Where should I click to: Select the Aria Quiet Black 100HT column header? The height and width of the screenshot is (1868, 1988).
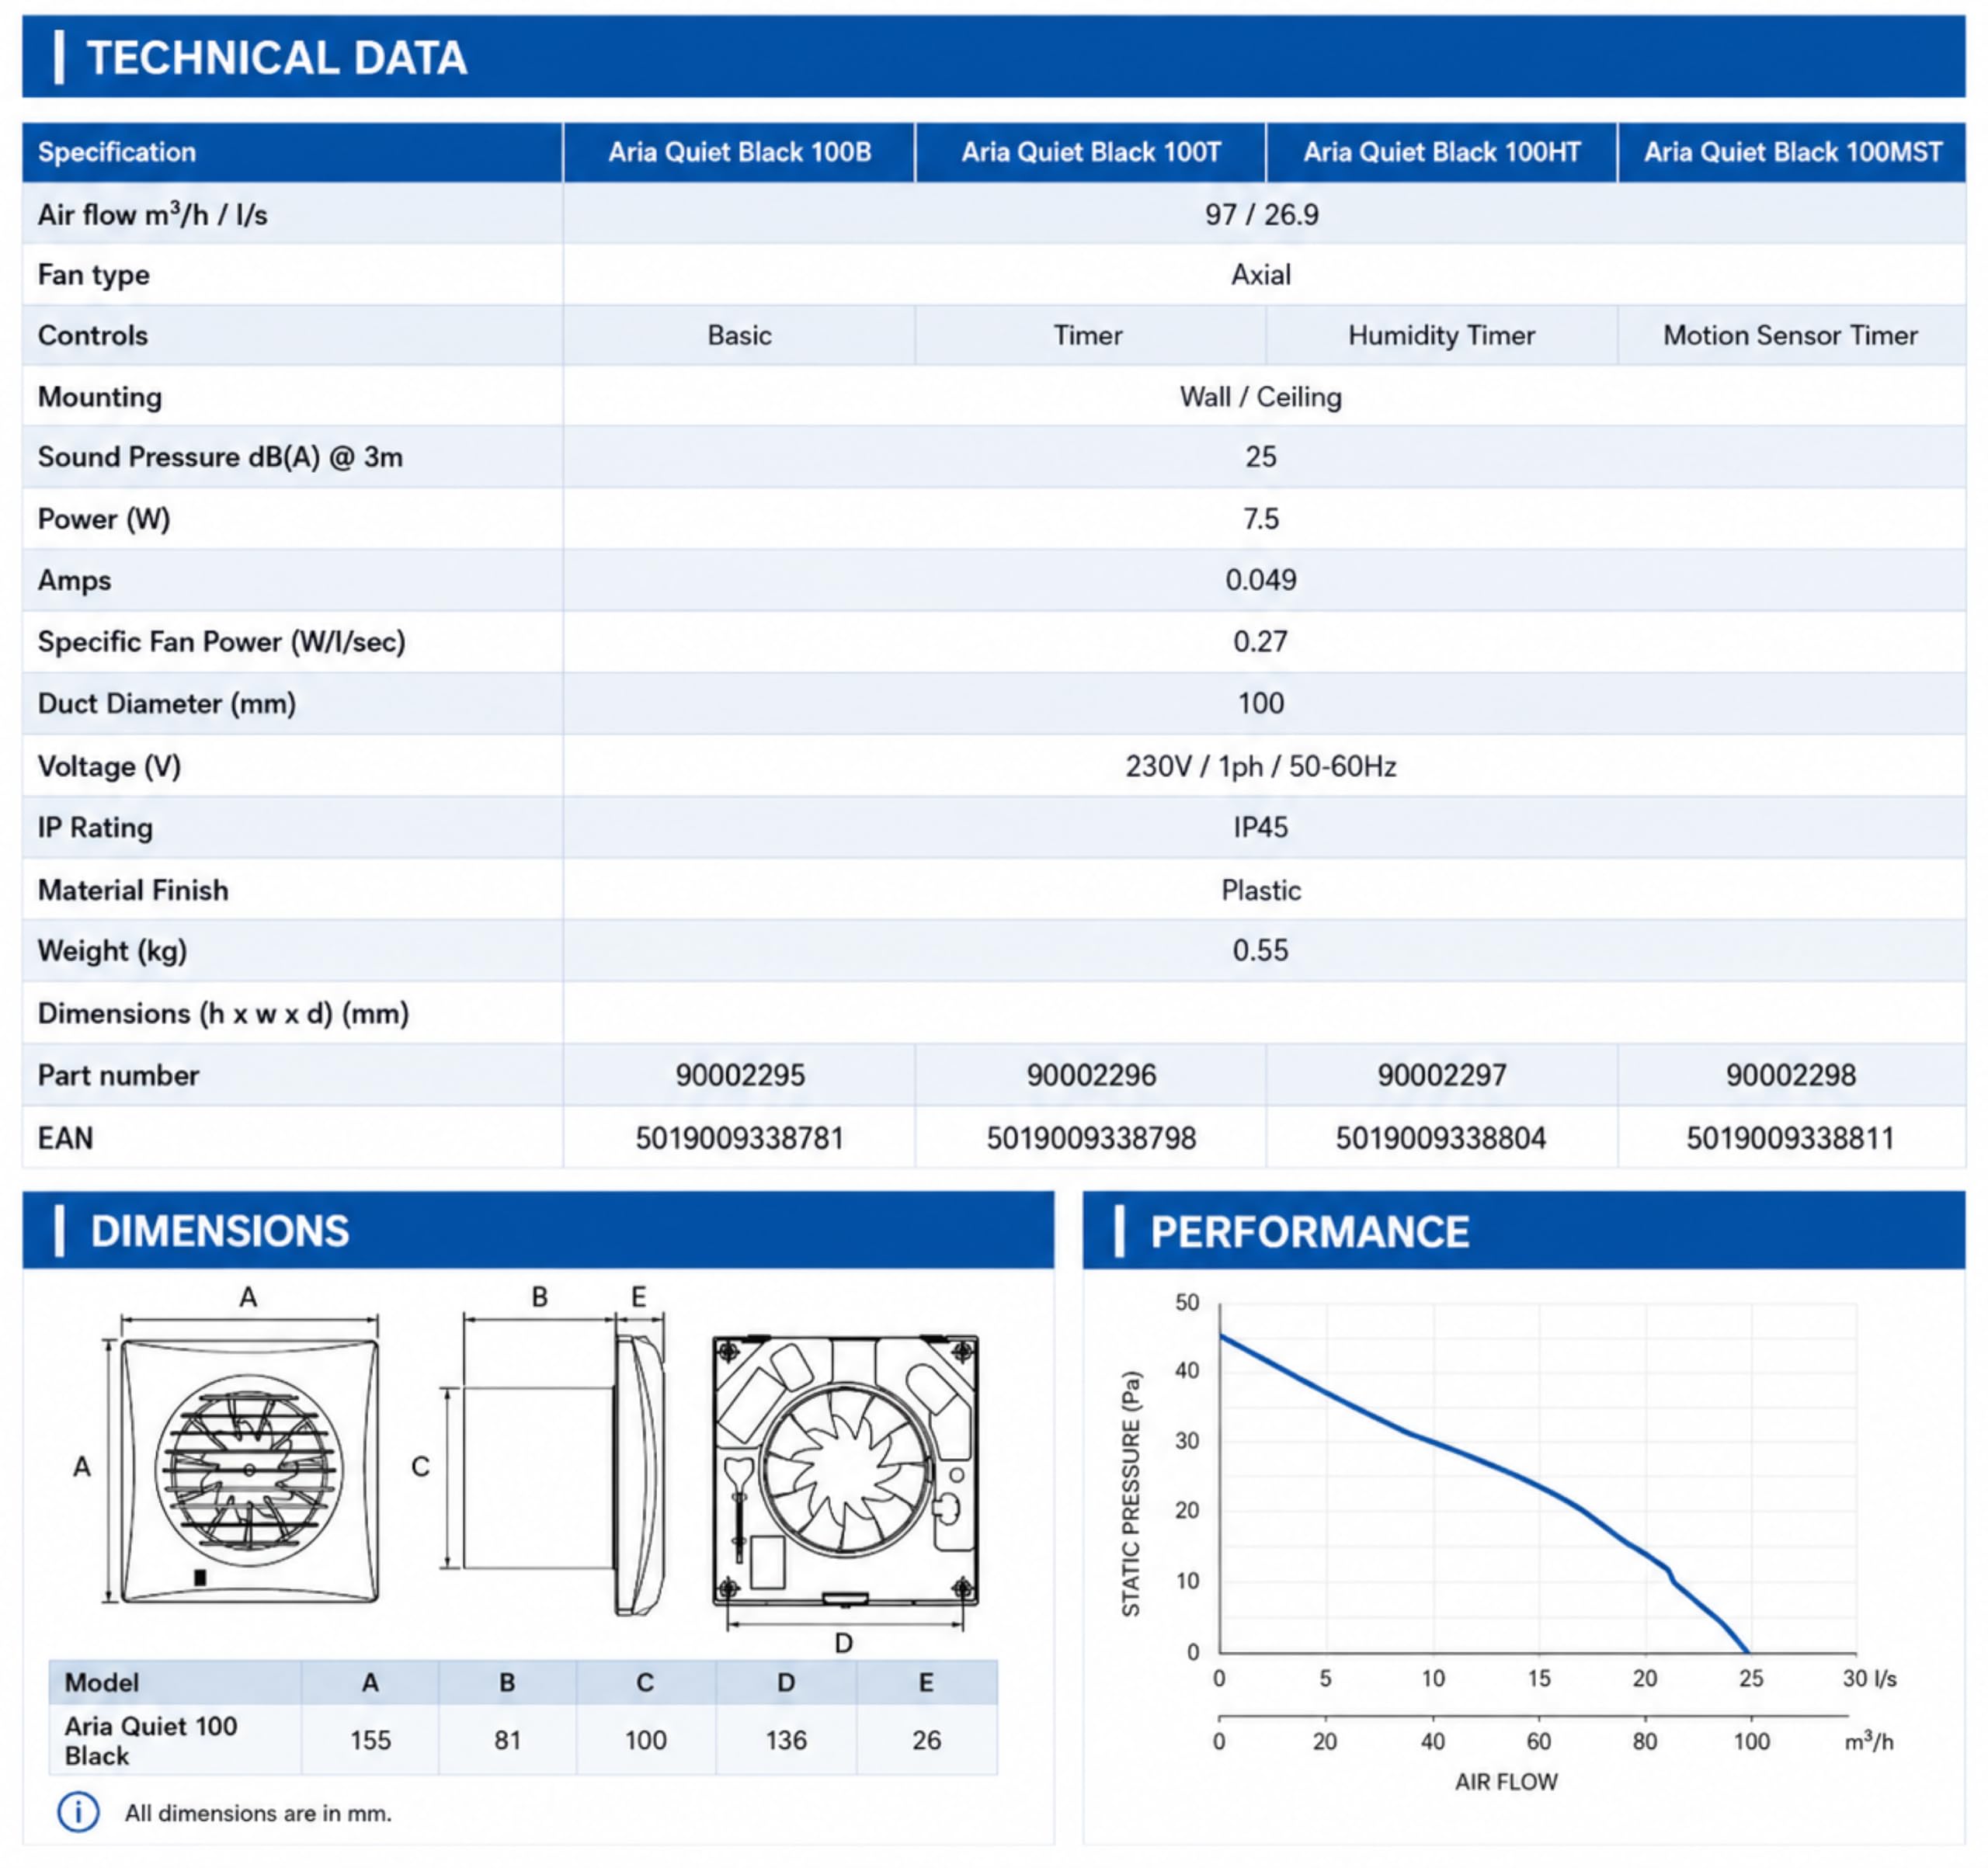click(1442, 152)
